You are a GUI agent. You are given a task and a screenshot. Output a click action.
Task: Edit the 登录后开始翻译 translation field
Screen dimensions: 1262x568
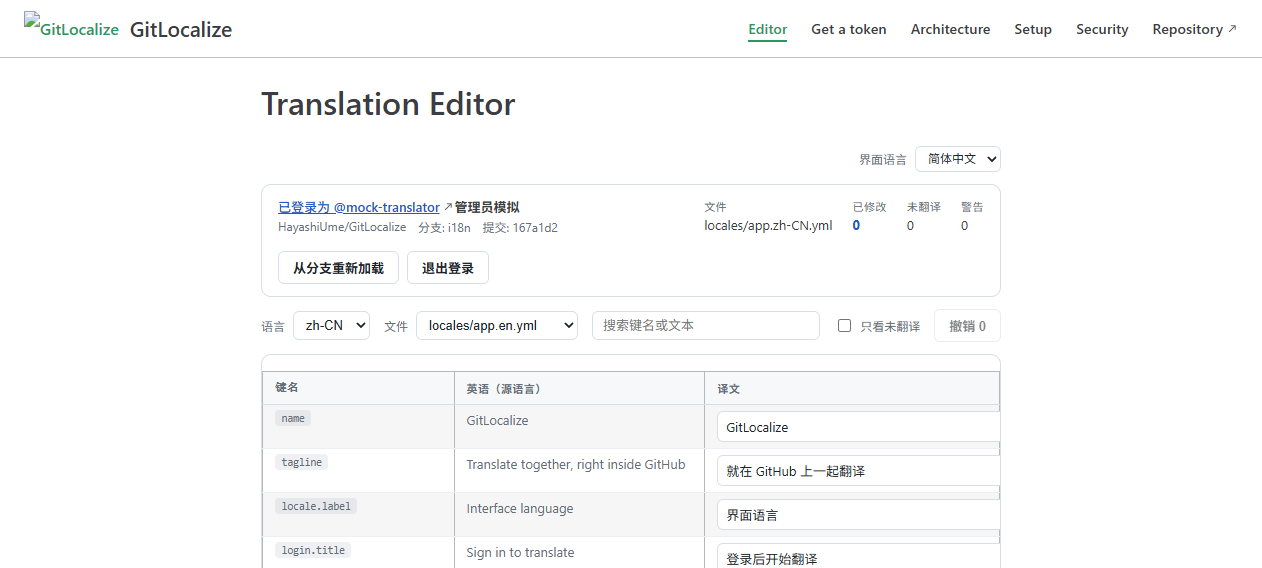(859, 556)
